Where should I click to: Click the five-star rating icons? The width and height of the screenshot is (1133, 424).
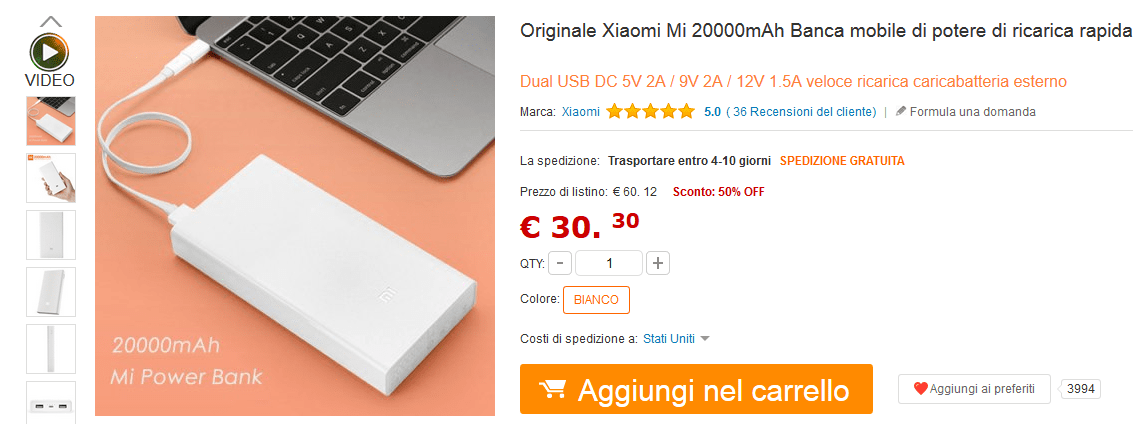[650, 112]
